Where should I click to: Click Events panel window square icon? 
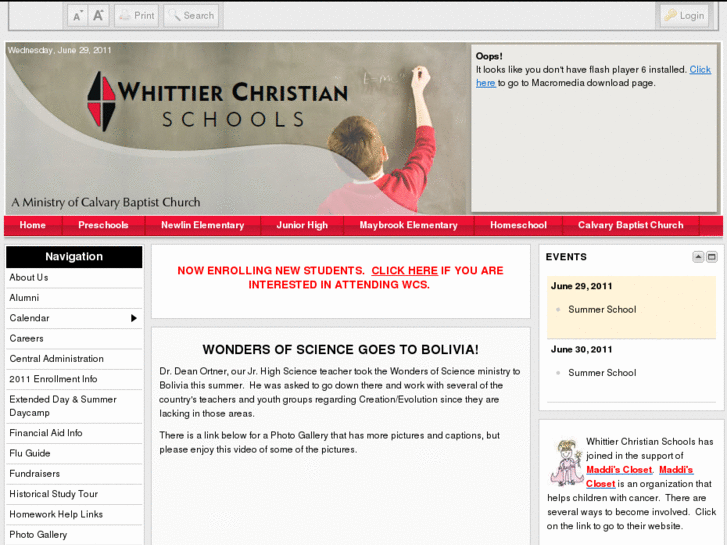(712, 256)
